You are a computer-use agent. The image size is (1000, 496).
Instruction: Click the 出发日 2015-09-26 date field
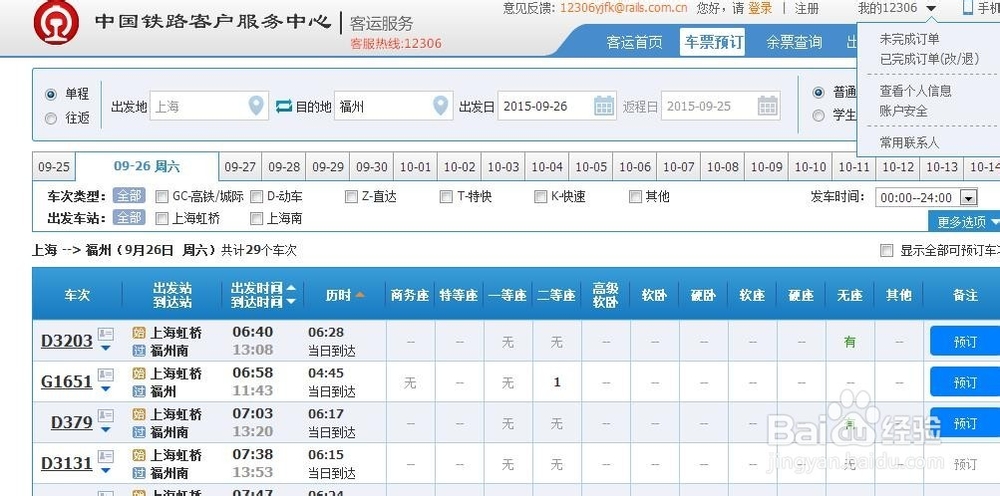(x=557, y=106)
